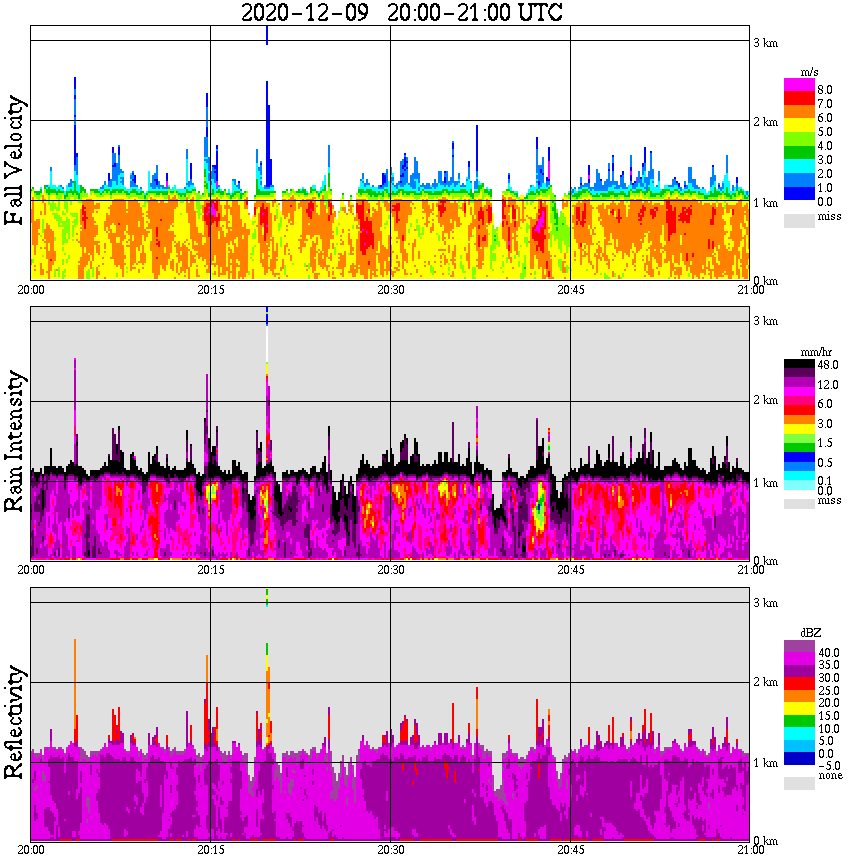Screen dimensions: 850x868
Task: Pick the yellow swatch in the m/s legend
Action: pos(799,125)
